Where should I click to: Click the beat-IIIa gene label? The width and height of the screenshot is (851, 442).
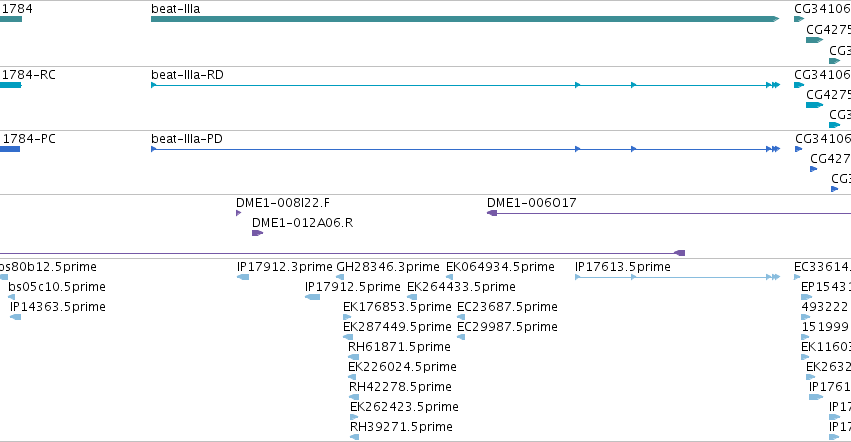click(x=175, y=9)
